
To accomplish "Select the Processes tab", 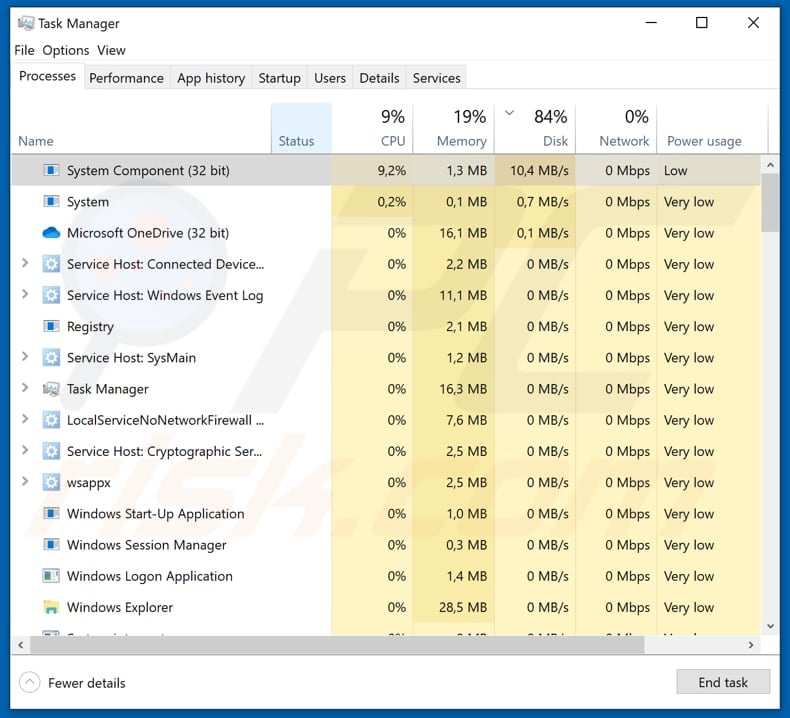I will [47, 76].
